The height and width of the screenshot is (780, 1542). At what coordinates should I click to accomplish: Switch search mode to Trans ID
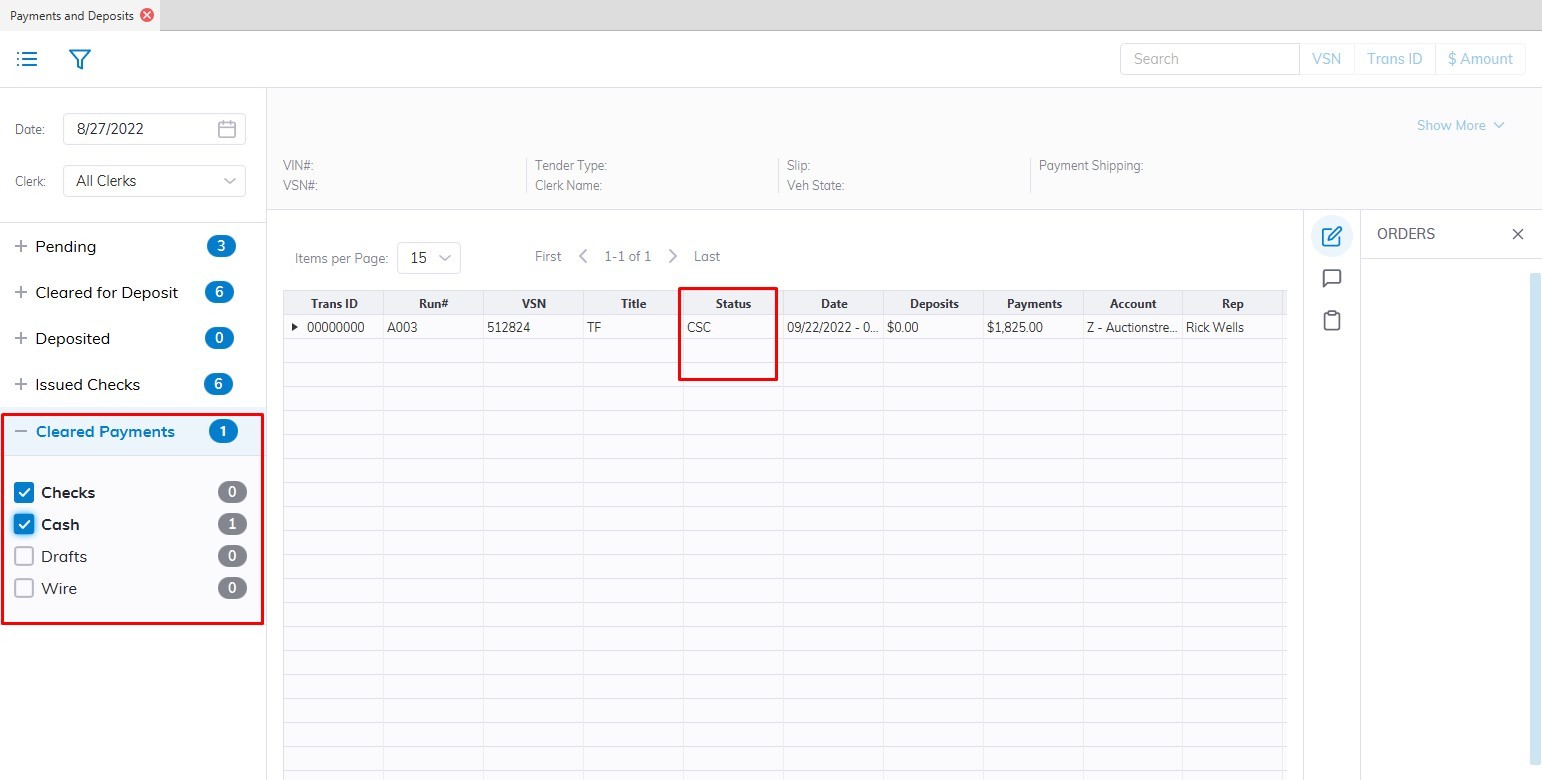pos(1394,59)
